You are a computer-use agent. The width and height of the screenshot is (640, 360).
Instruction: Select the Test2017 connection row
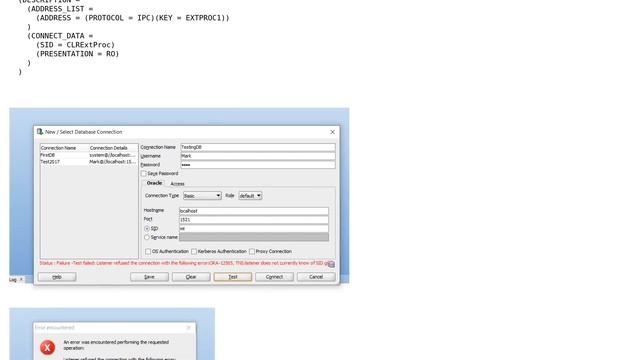point(89,162)
